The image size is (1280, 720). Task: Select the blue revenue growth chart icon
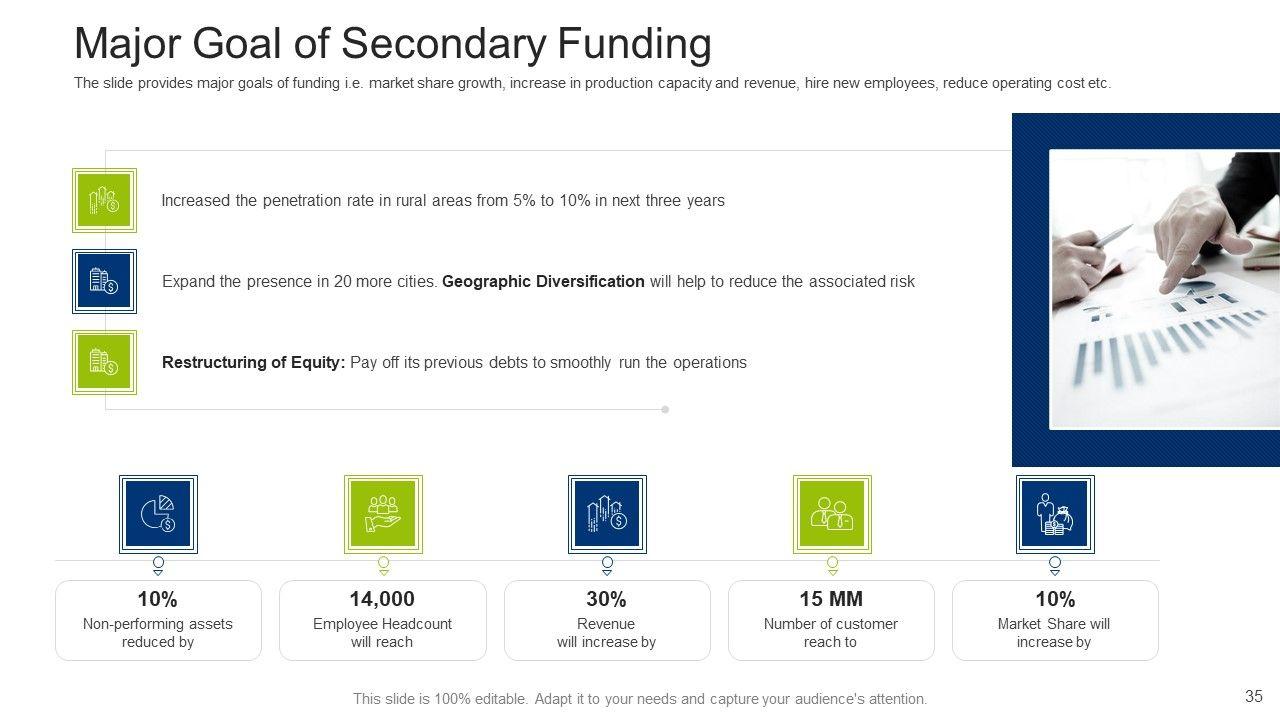coord(607,514)
